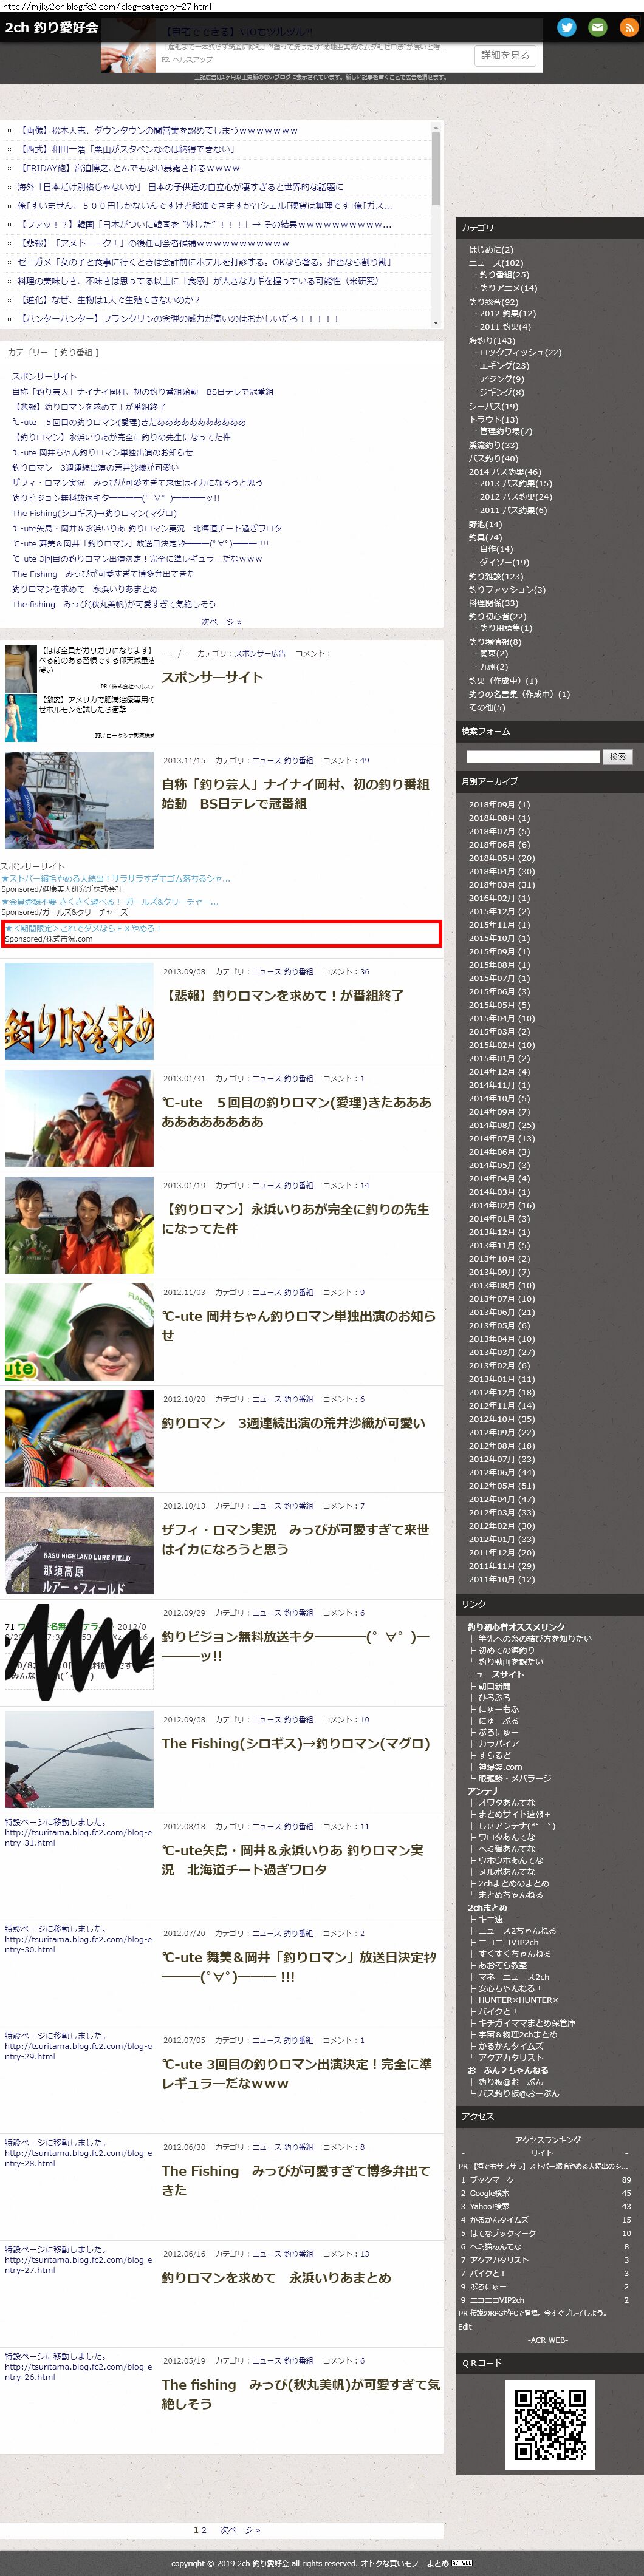Select ニュース(102) category
Viewport: 644px width, 2576px height.
point(496,263)
